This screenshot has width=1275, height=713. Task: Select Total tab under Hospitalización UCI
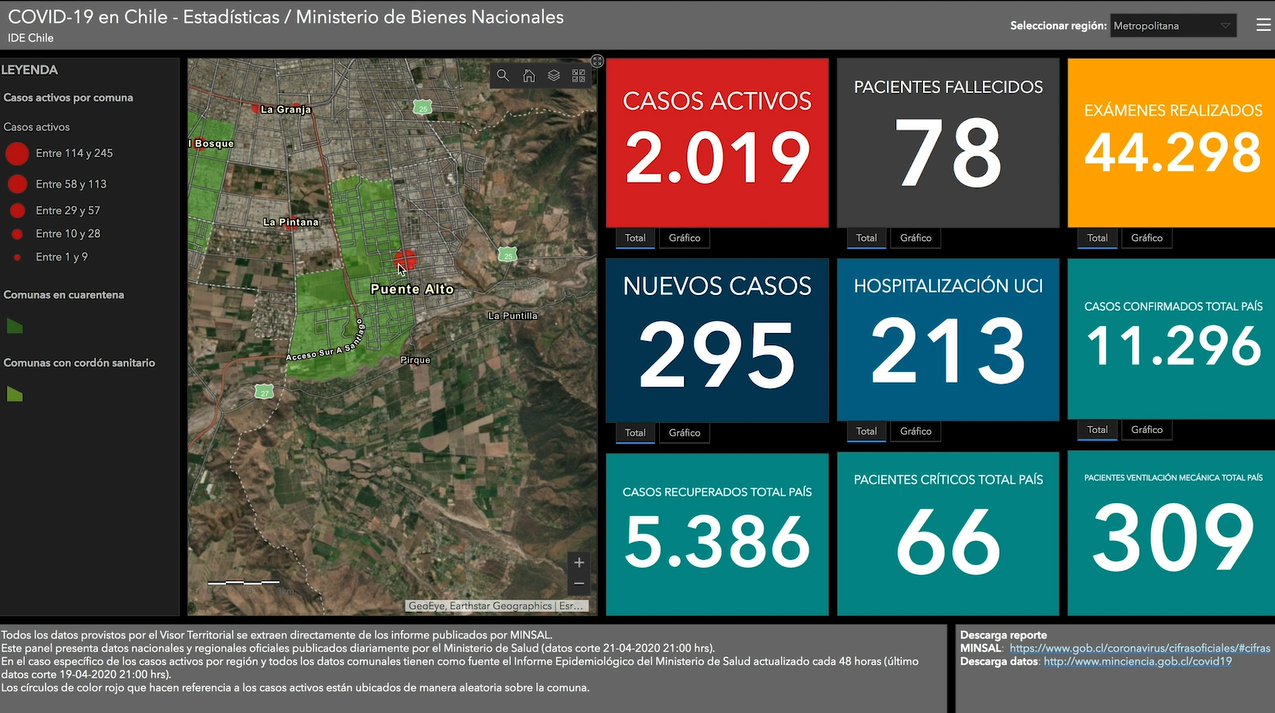tap(866, 432)
